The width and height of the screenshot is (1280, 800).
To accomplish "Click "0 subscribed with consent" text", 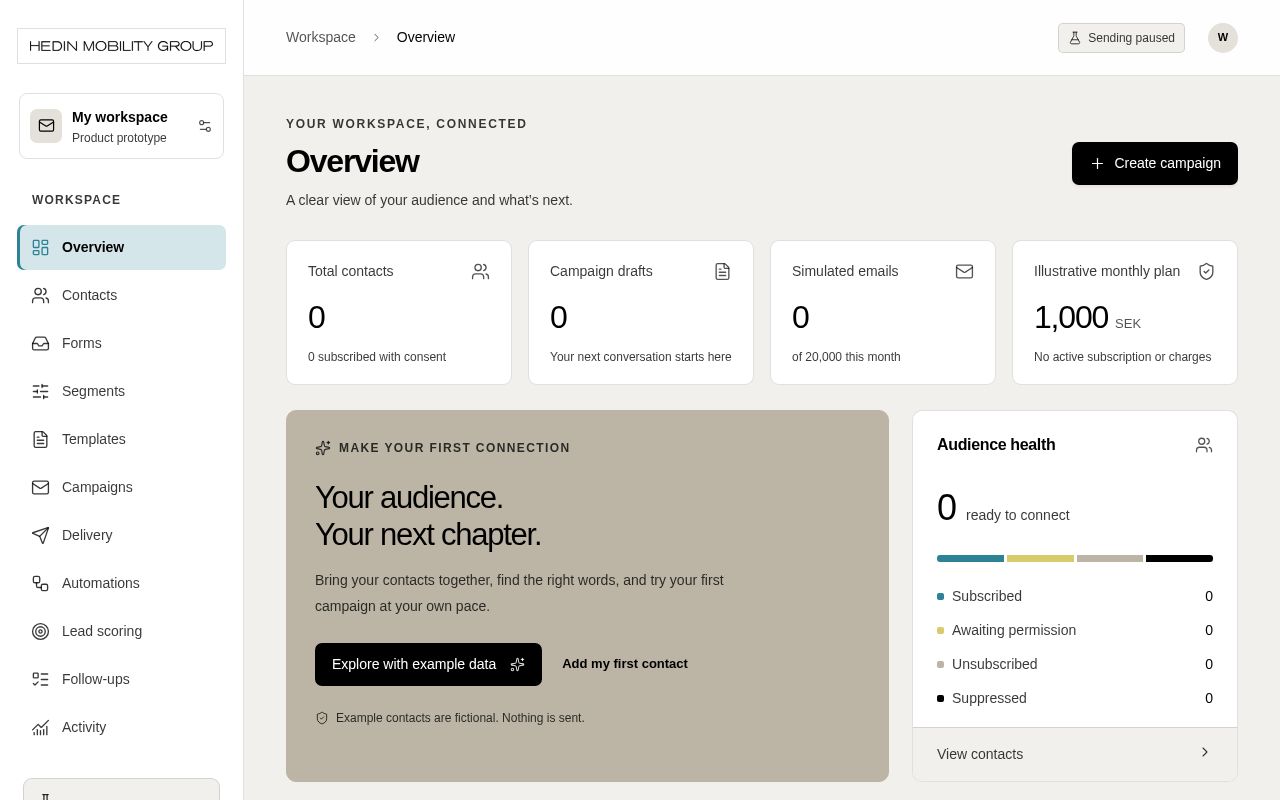I will tap(377, 357).
